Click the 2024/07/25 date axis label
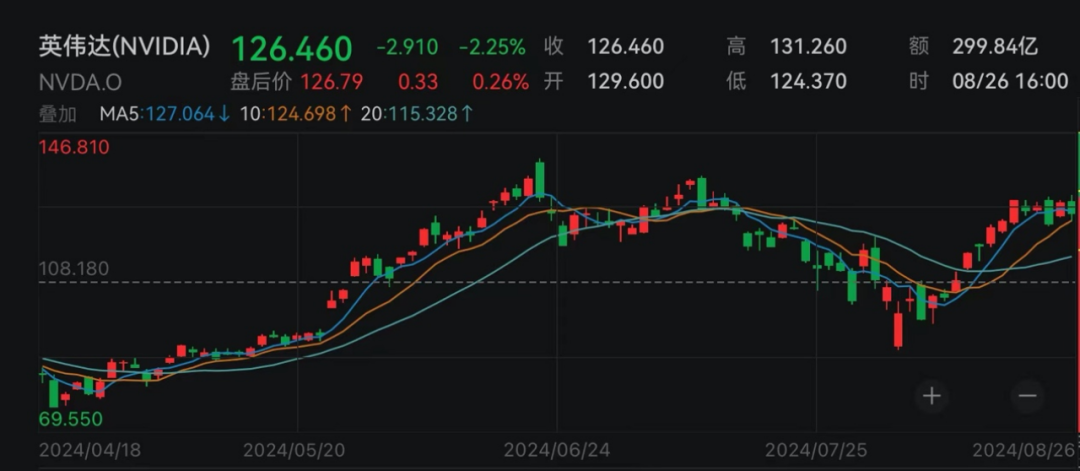 816,450
